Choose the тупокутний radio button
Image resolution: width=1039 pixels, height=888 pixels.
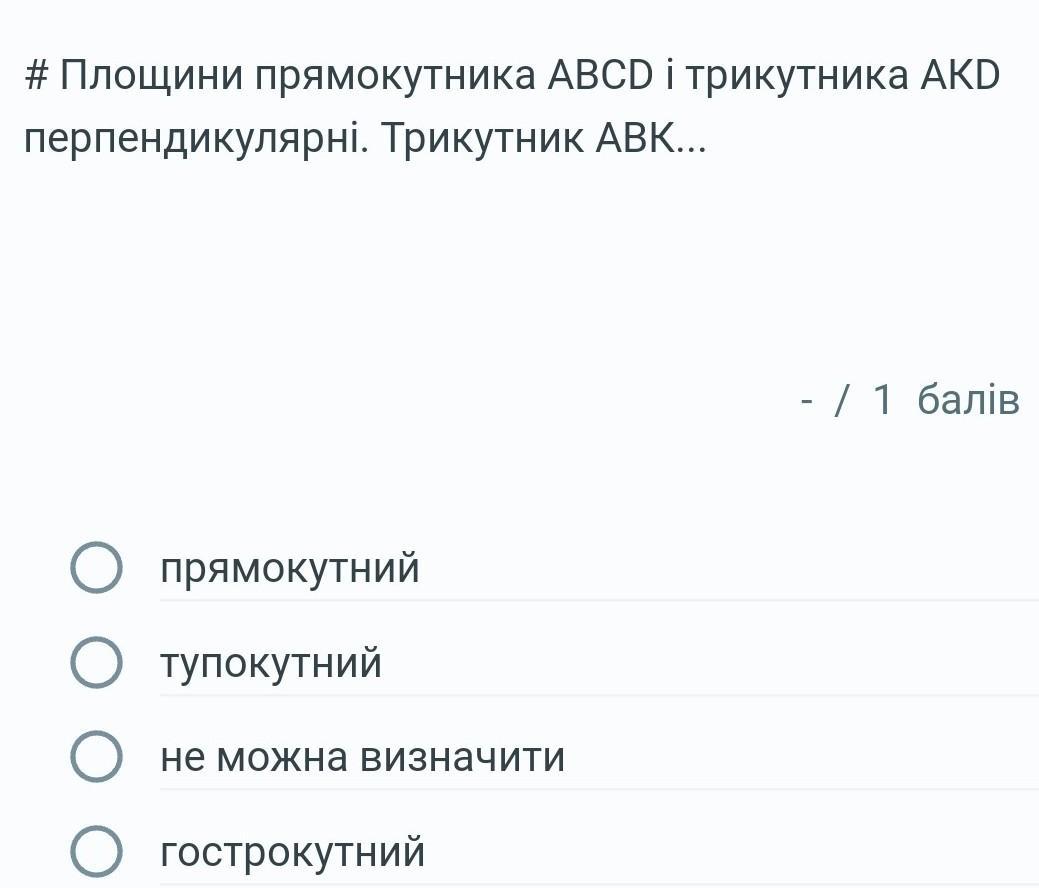tap(97, 664)
